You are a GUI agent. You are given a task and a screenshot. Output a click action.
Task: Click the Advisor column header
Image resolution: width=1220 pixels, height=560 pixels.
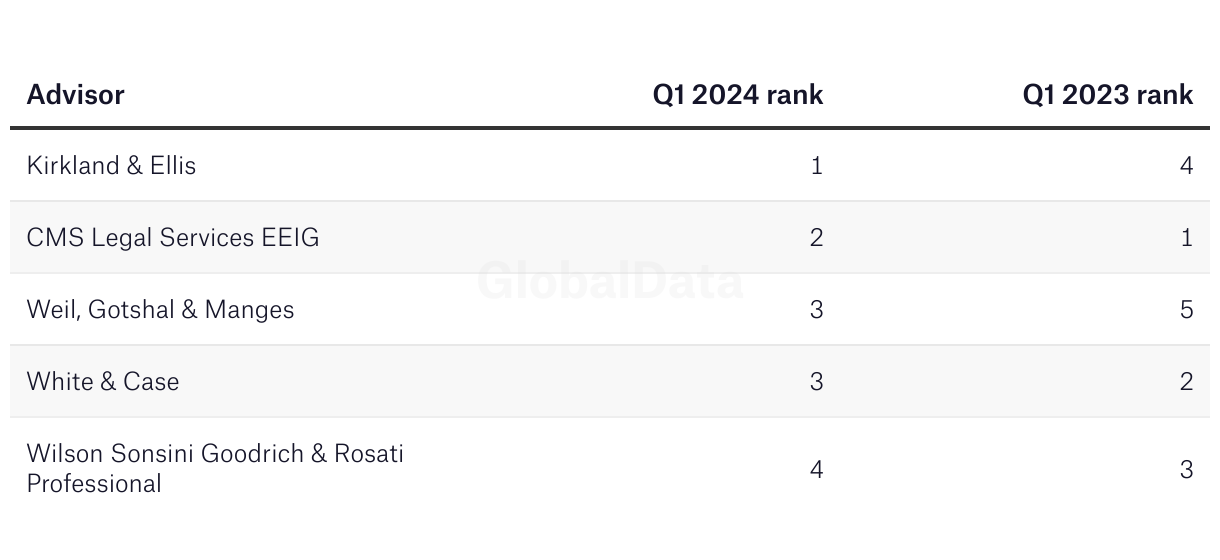pos(76,95)
